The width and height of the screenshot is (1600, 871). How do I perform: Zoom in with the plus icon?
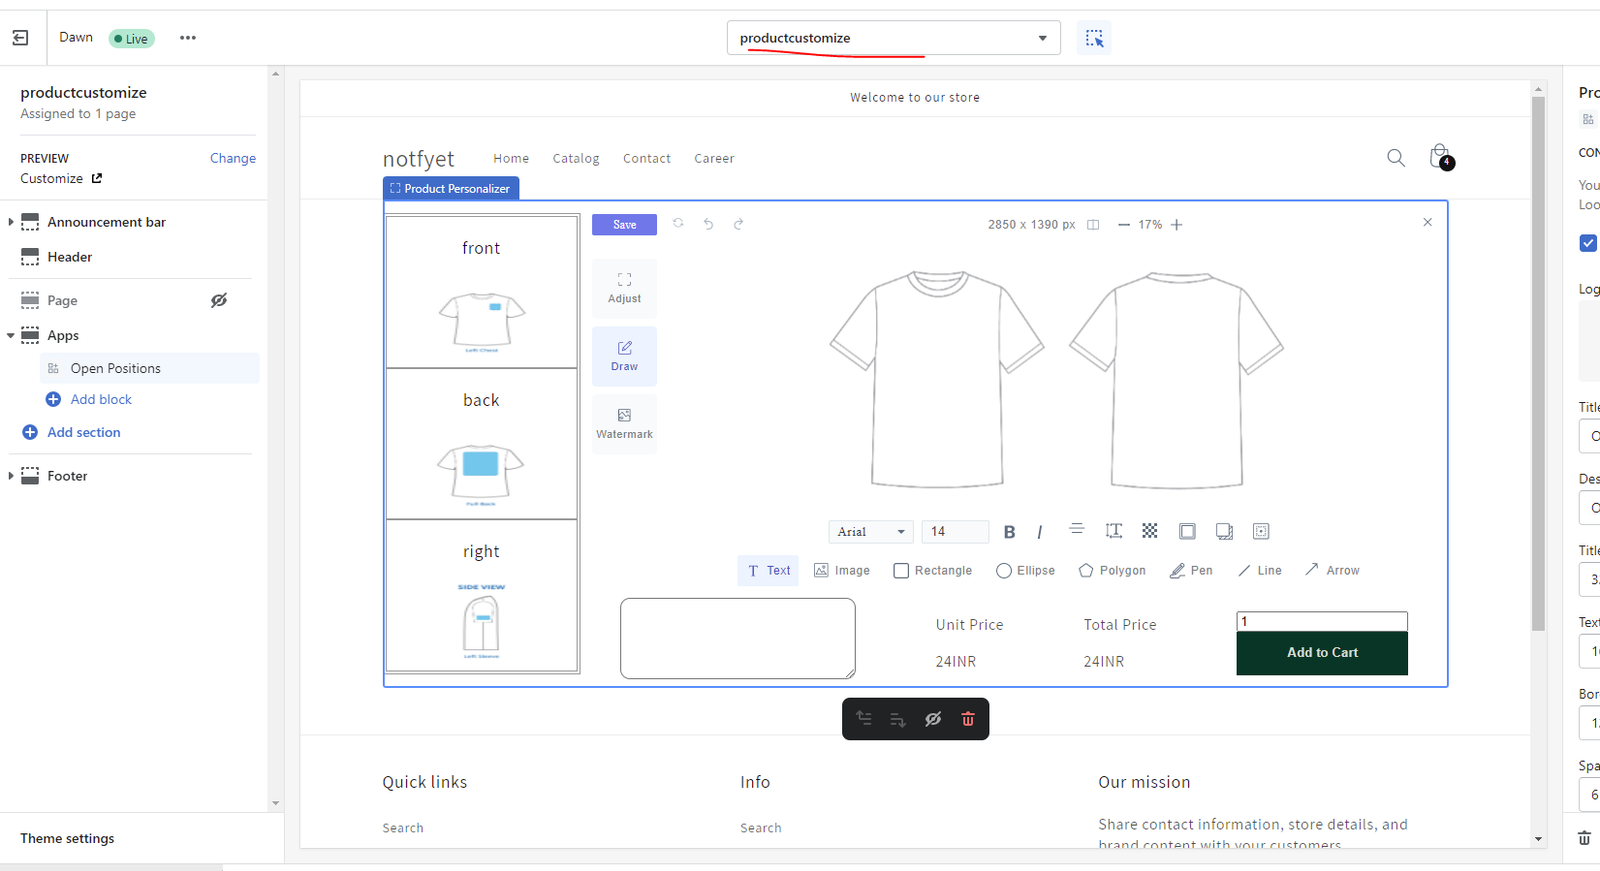(x=1177, y=225)
